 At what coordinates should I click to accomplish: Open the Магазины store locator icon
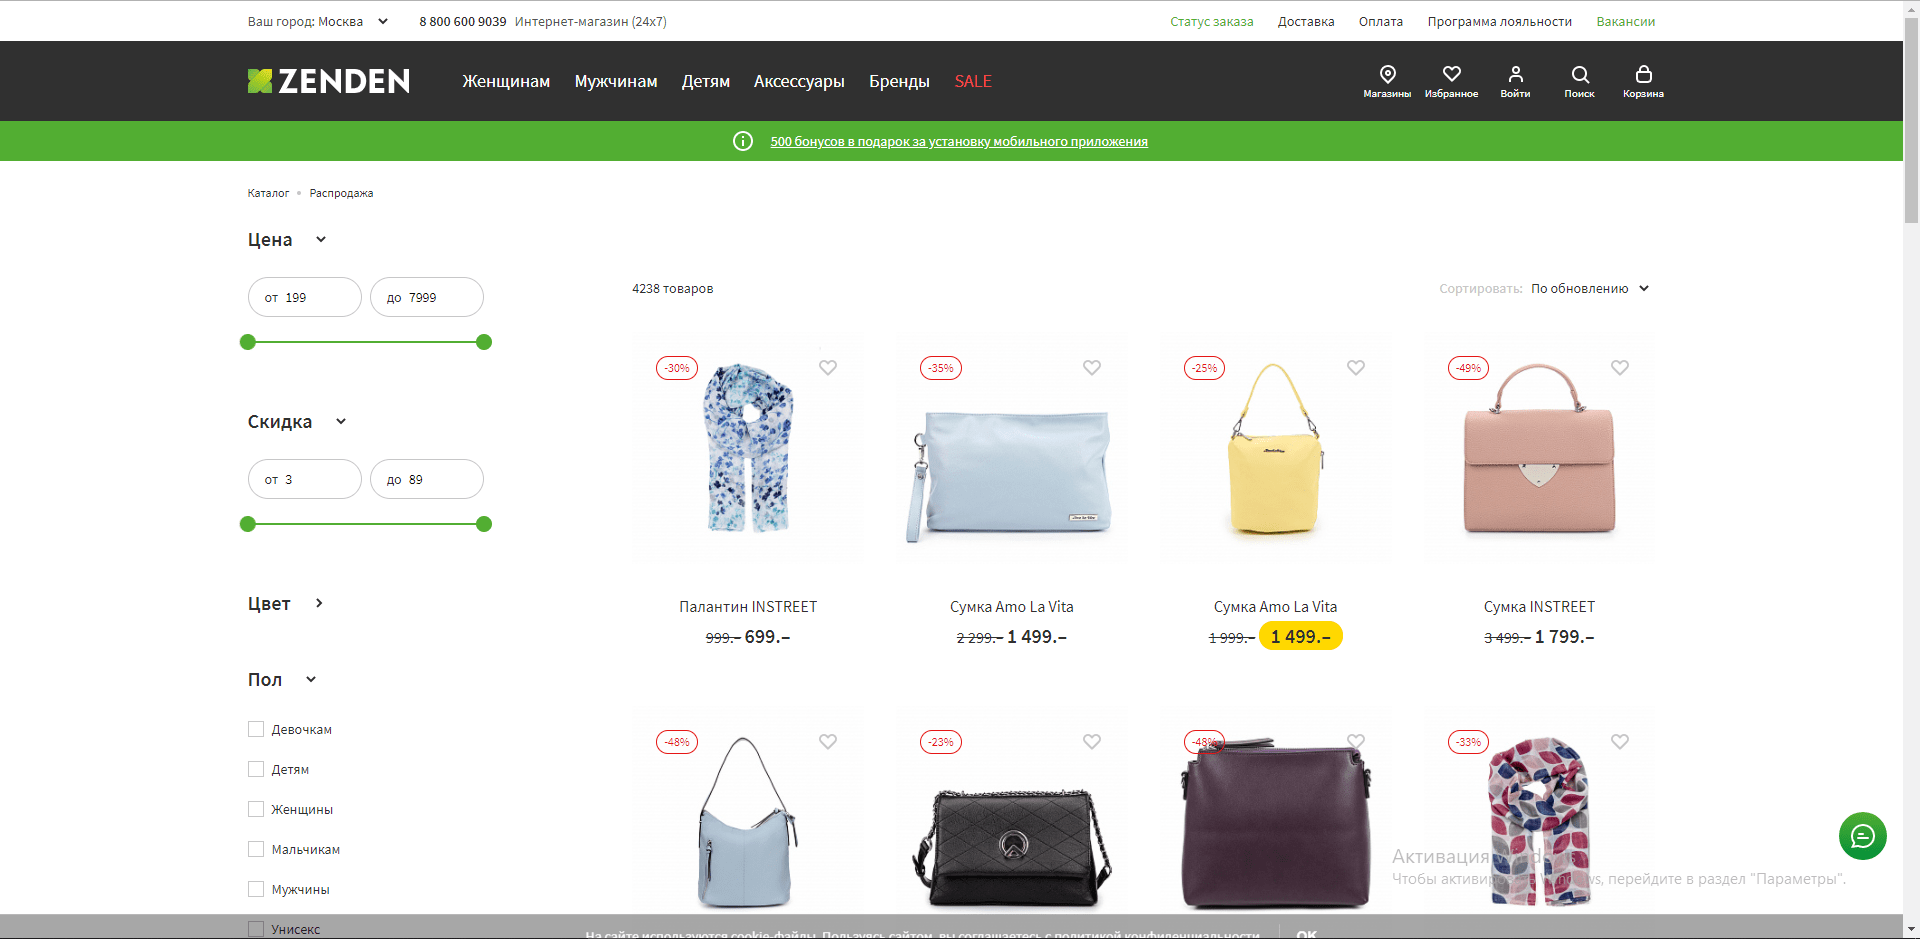[x=1387, y=80]
